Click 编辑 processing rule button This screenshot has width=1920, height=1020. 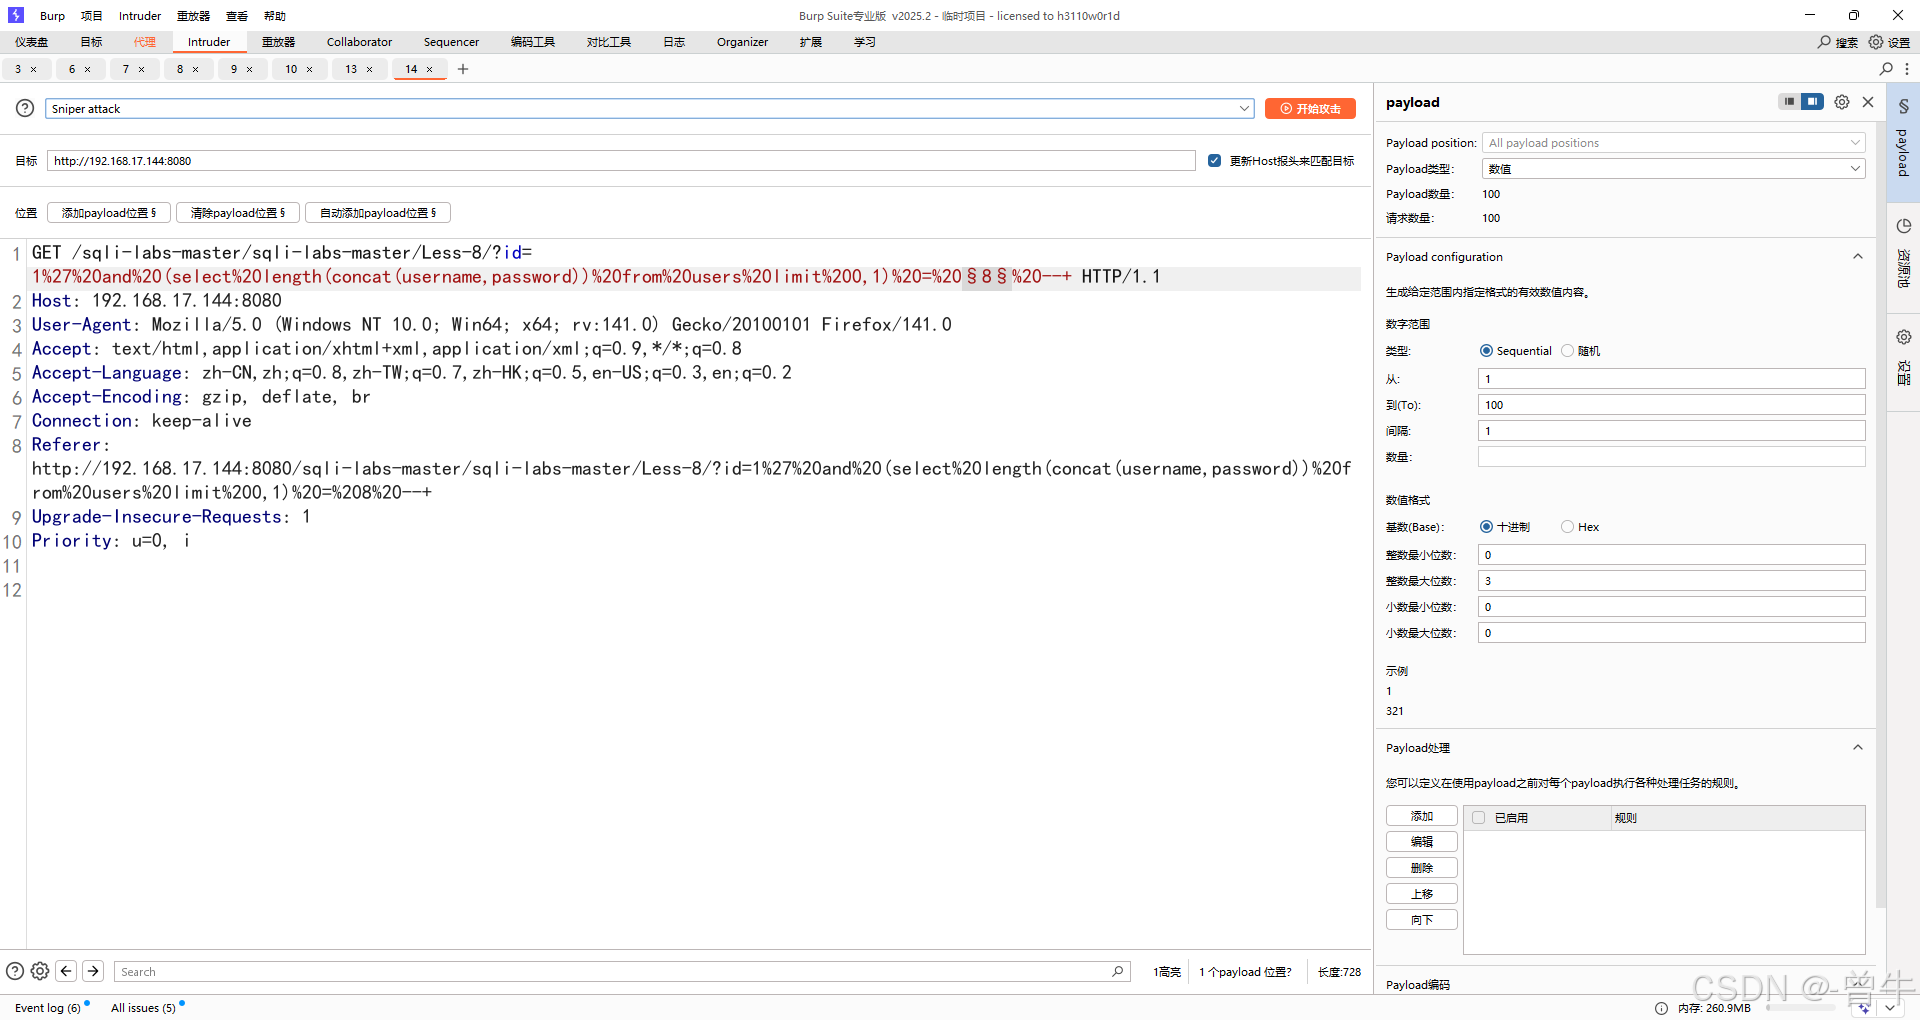[x=1421, y=842]
